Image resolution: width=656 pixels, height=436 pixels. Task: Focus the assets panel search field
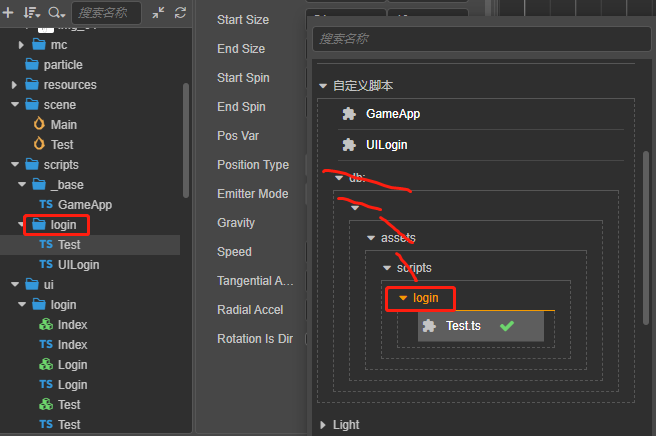pyautogui.click(x=106, y=13)
